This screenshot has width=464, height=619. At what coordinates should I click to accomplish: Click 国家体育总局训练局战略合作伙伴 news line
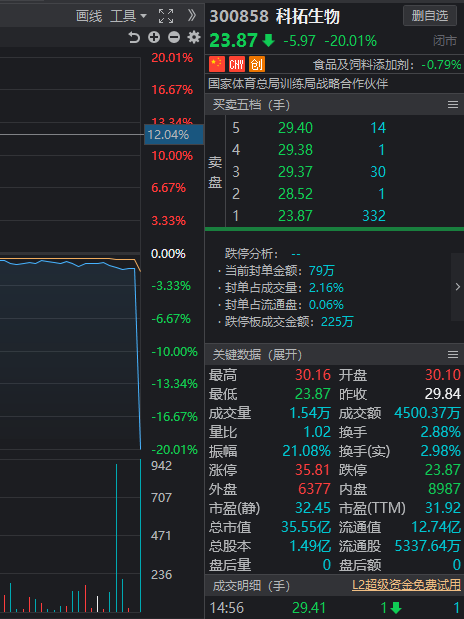coord(298,84)
